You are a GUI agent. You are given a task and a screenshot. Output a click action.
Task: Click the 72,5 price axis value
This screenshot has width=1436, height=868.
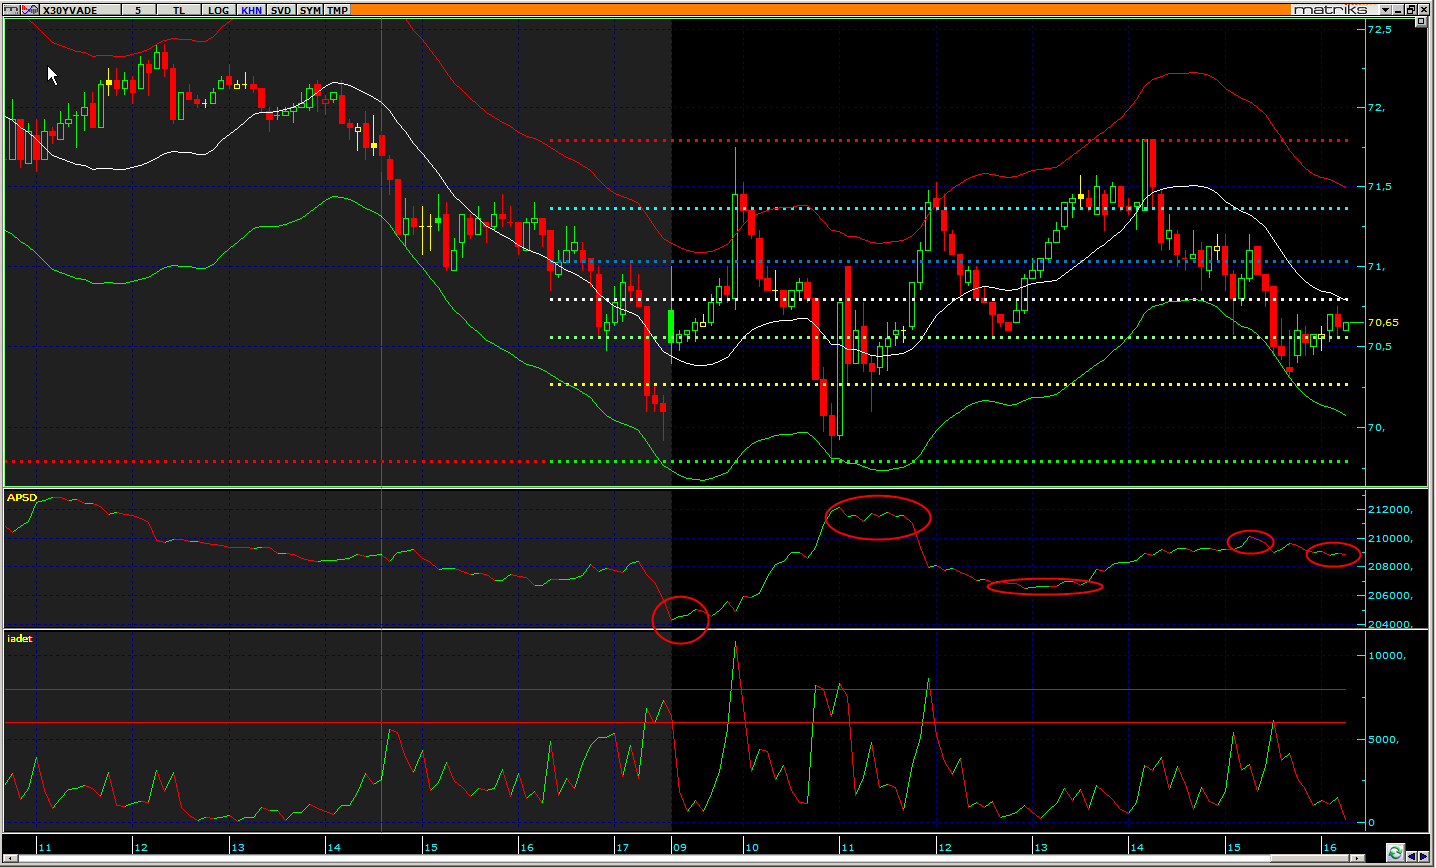[1379, 30]
